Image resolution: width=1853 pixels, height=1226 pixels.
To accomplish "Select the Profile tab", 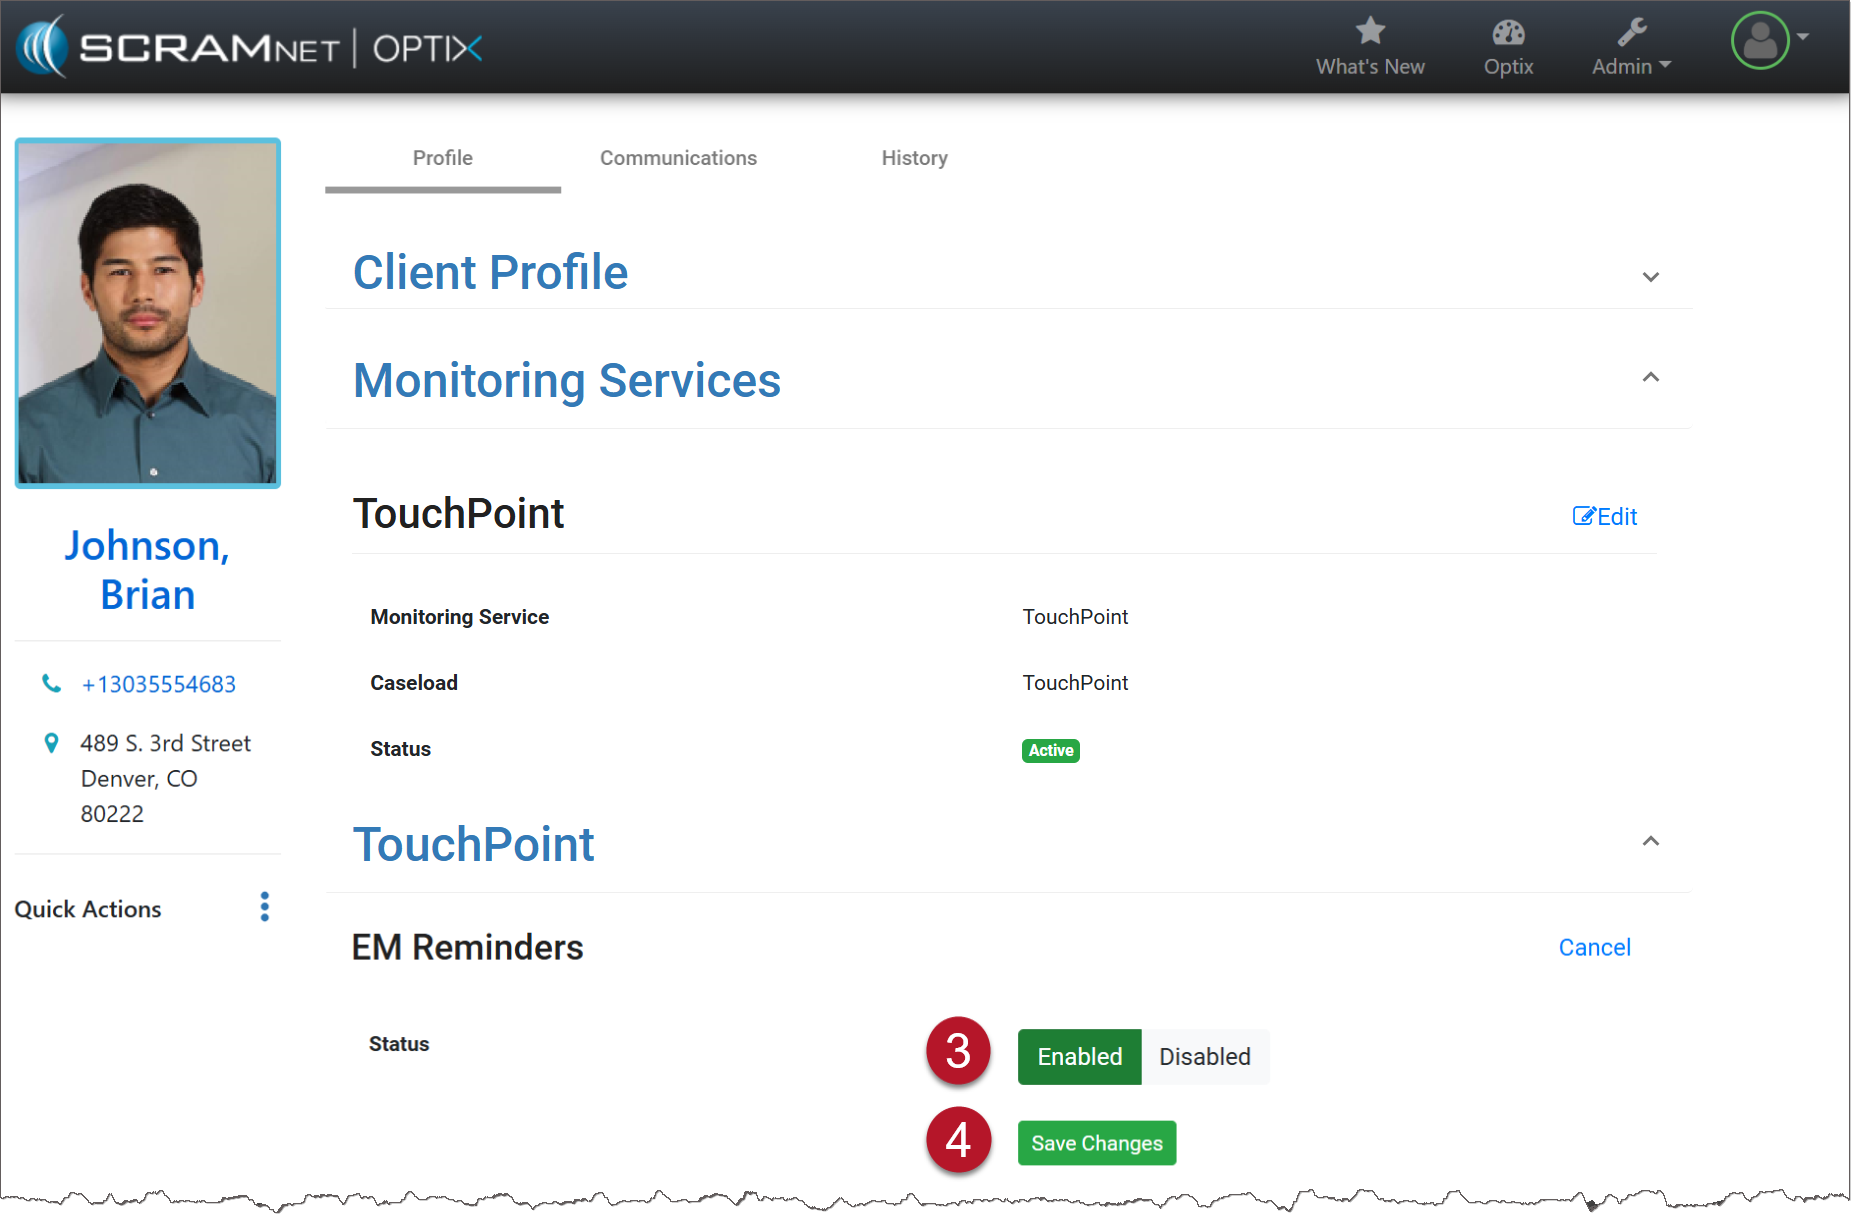I will [x=442, y=158].
